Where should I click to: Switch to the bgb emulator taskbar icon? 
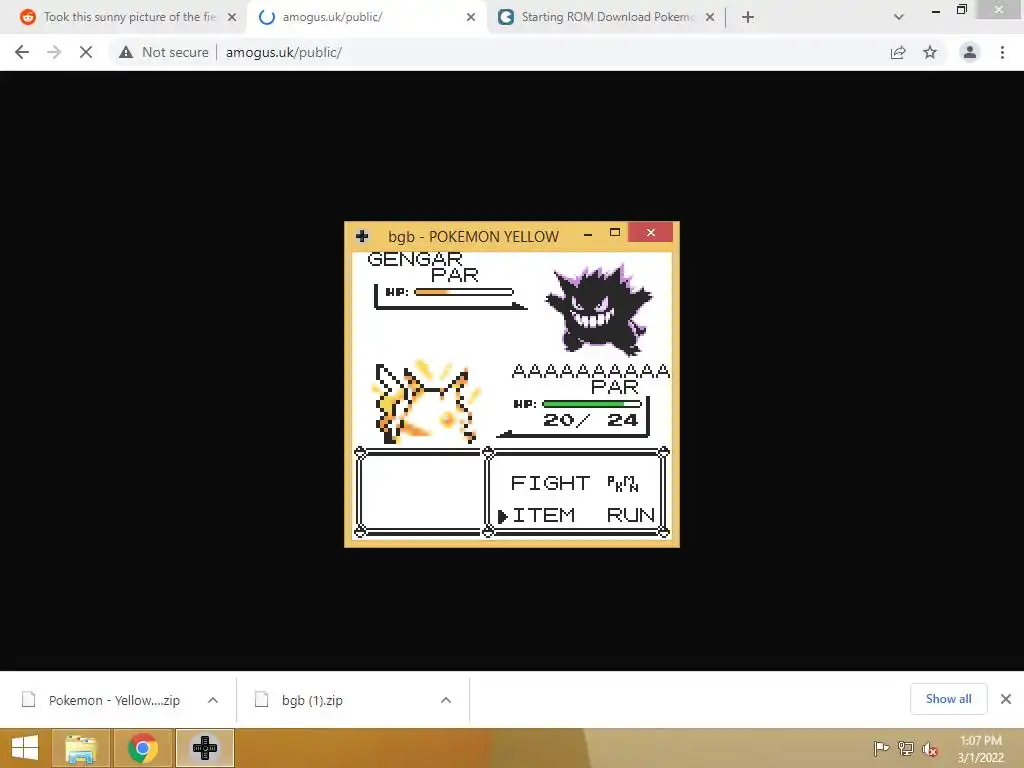(205, 748)
